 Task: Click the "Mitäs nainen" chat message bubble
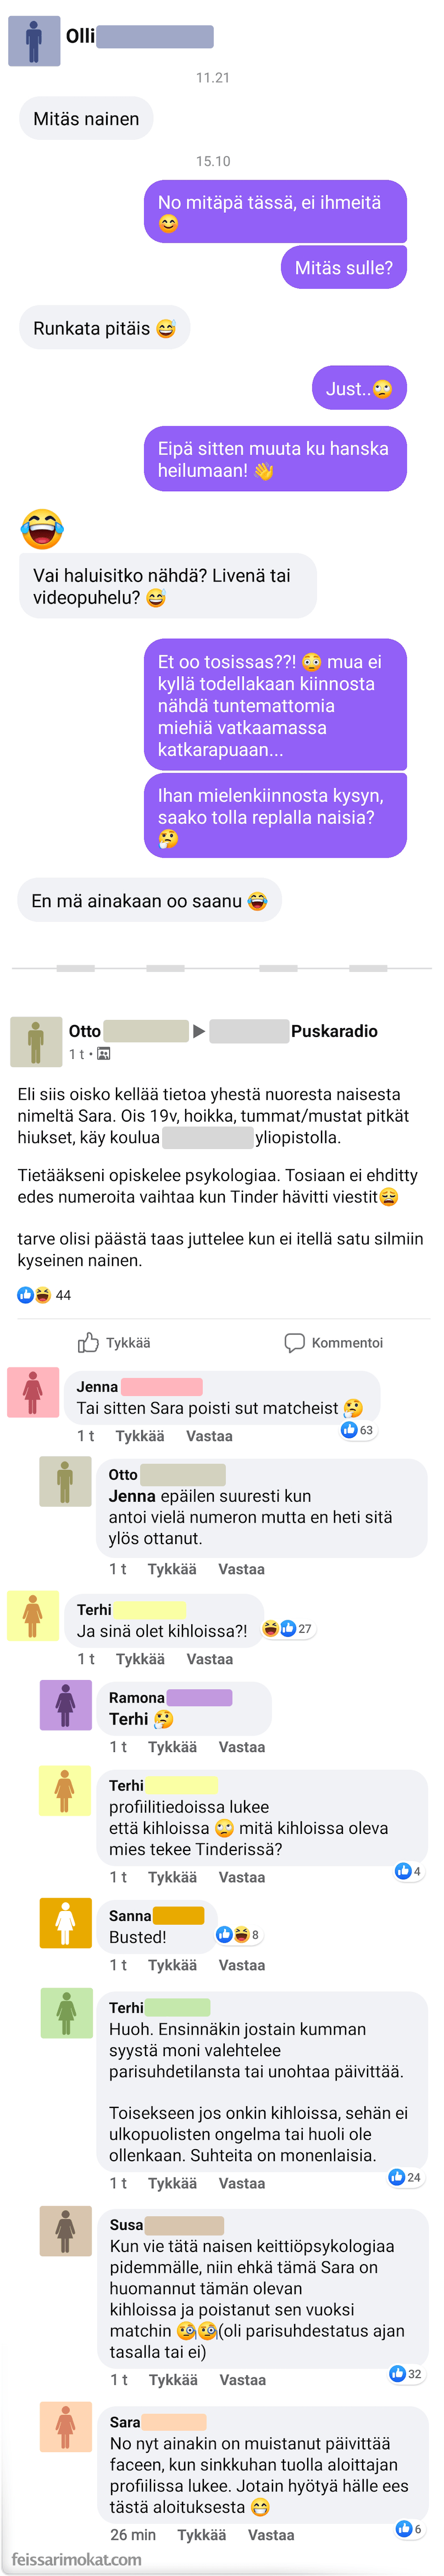(86, 119)
